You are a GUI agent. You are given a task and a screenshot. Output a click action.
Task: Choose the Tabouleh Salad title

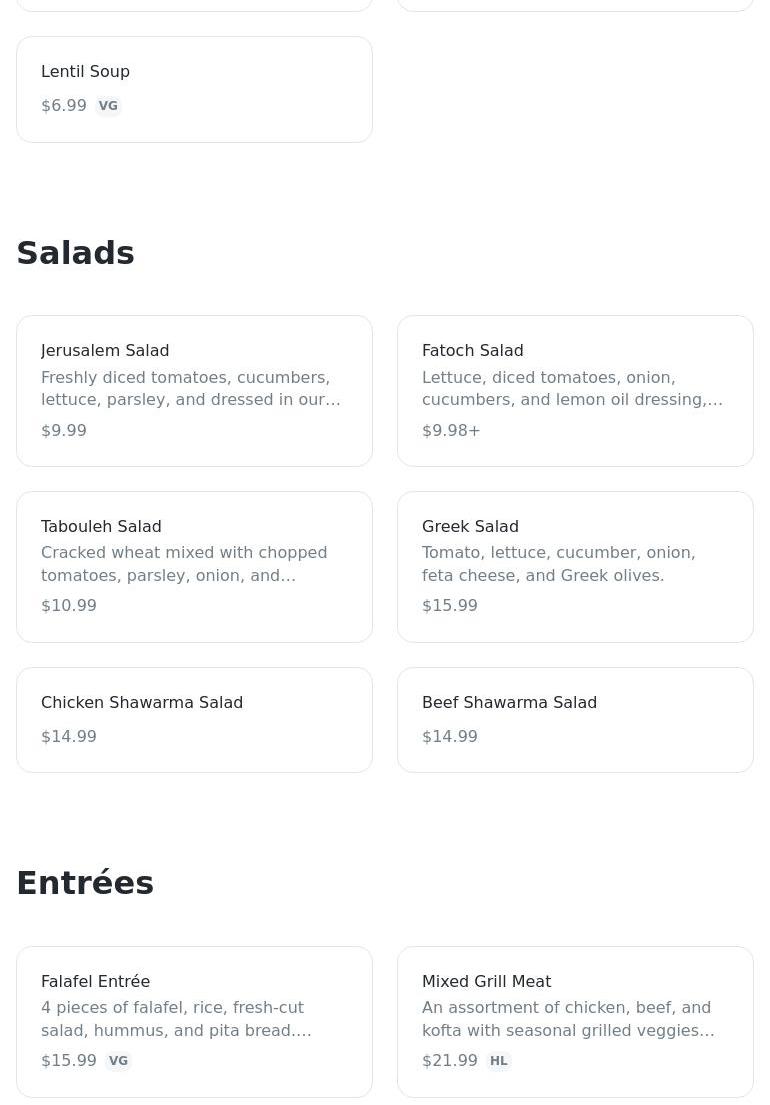(x=101, y=527)
